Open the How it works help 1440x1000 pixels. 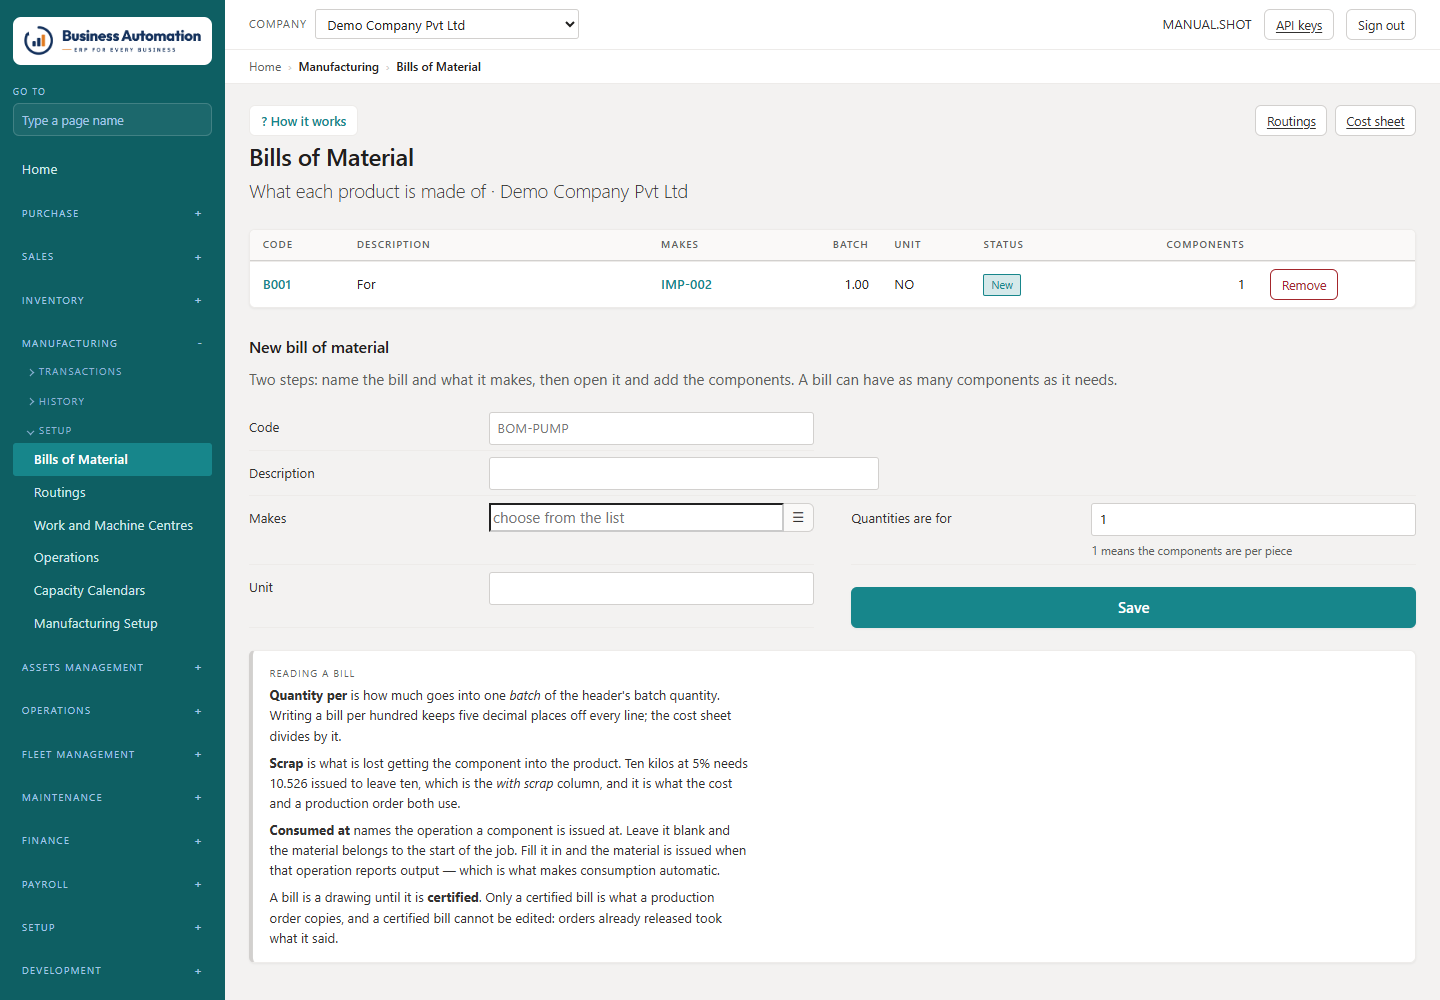click(x=303, y=121)
